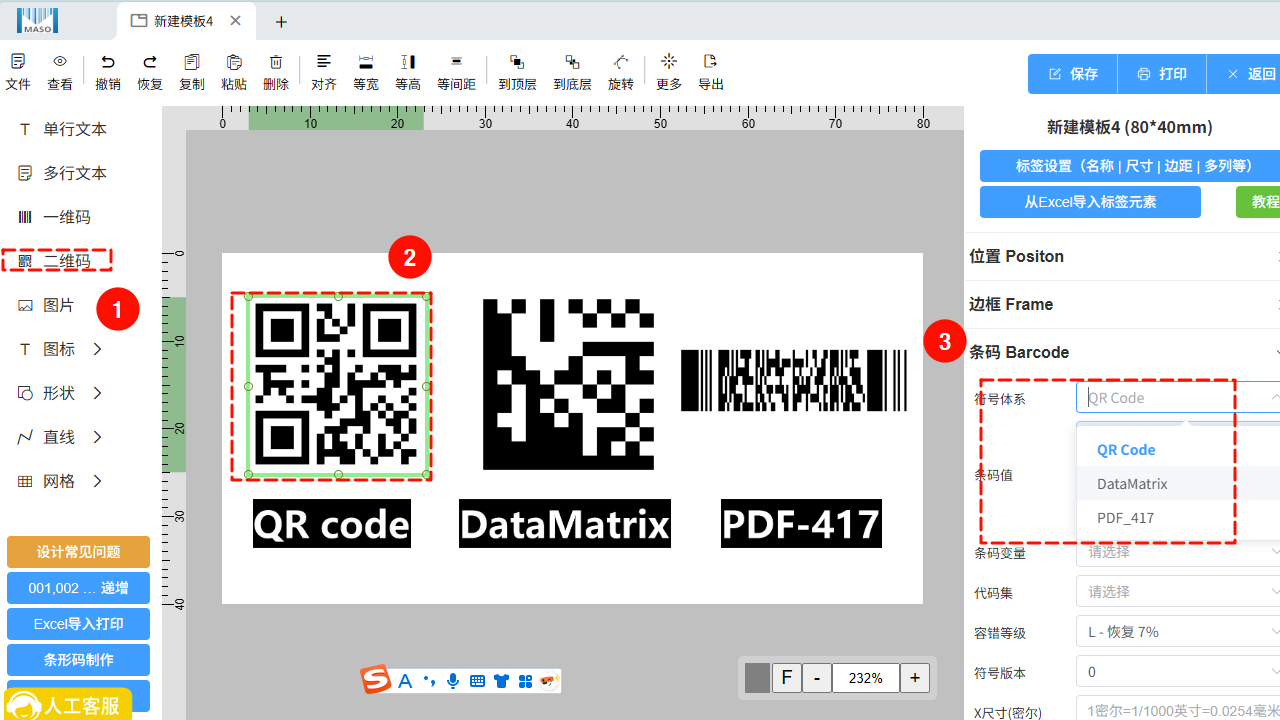Image resolution: width=1280 pixels, height=720 pixels.
Task: Open 标签设置 label settings
Action: 1130,166
